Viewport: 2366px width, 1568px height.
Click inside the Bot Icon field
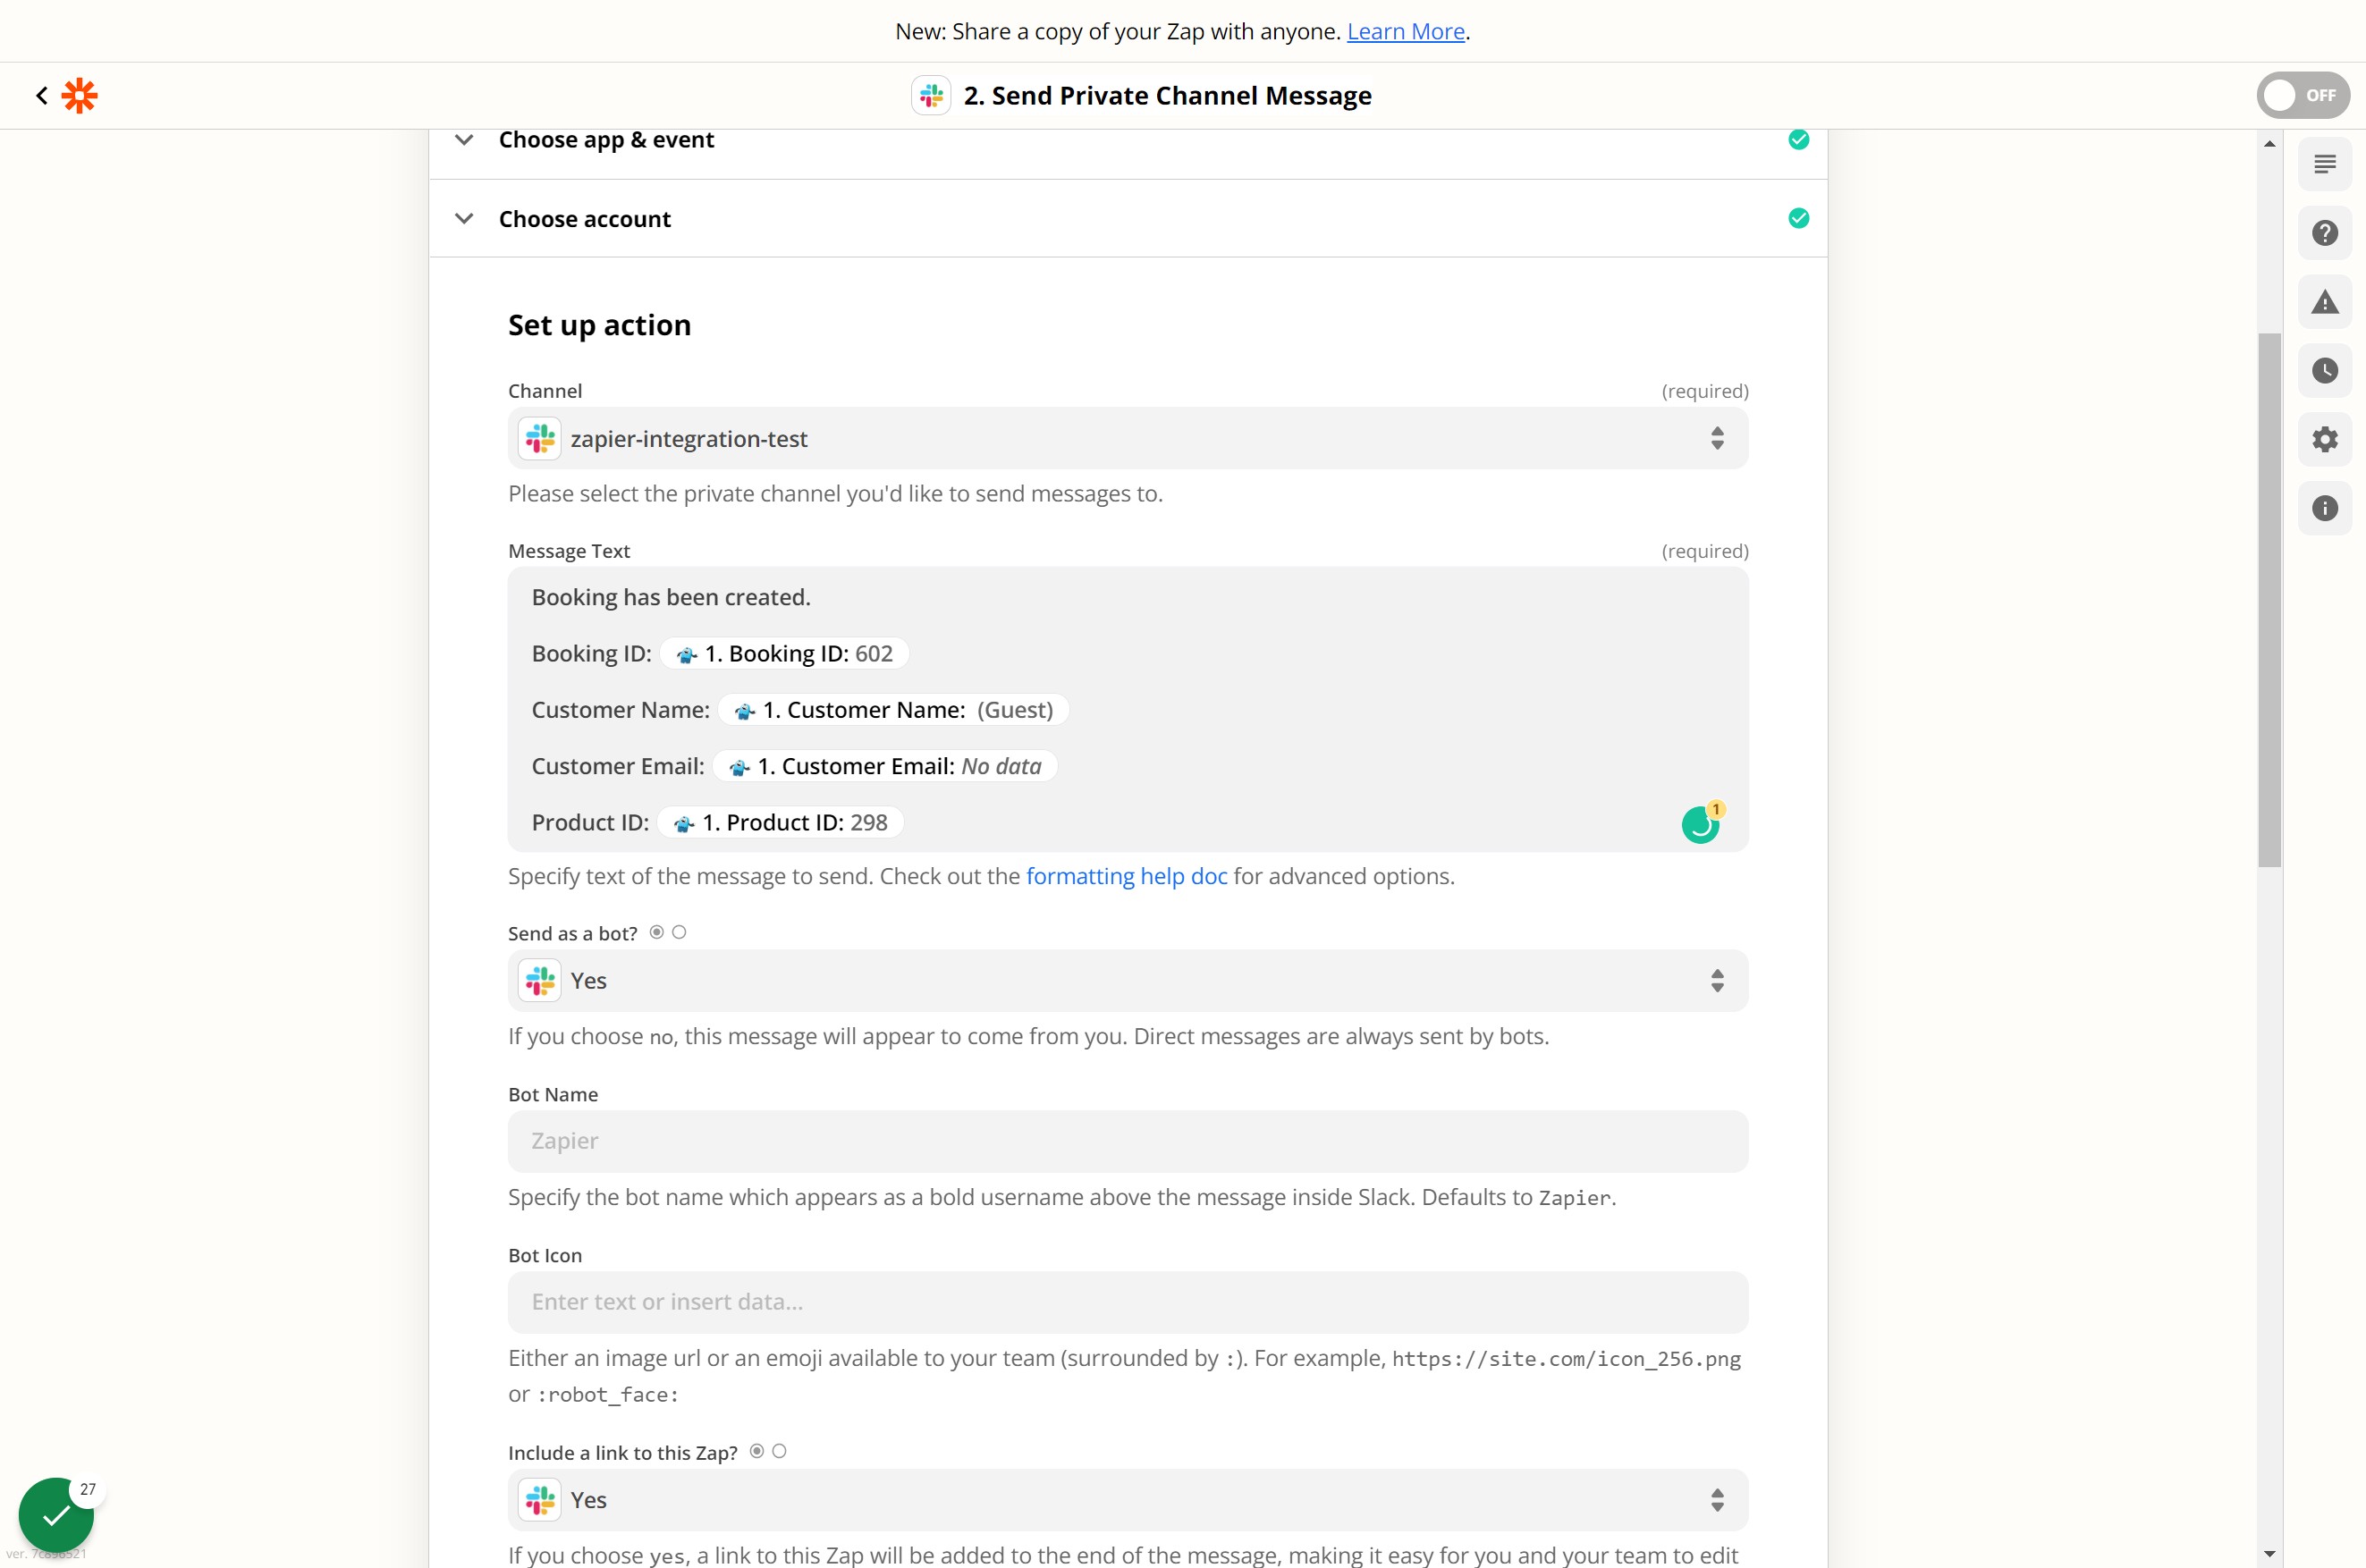point(1127,1302)
